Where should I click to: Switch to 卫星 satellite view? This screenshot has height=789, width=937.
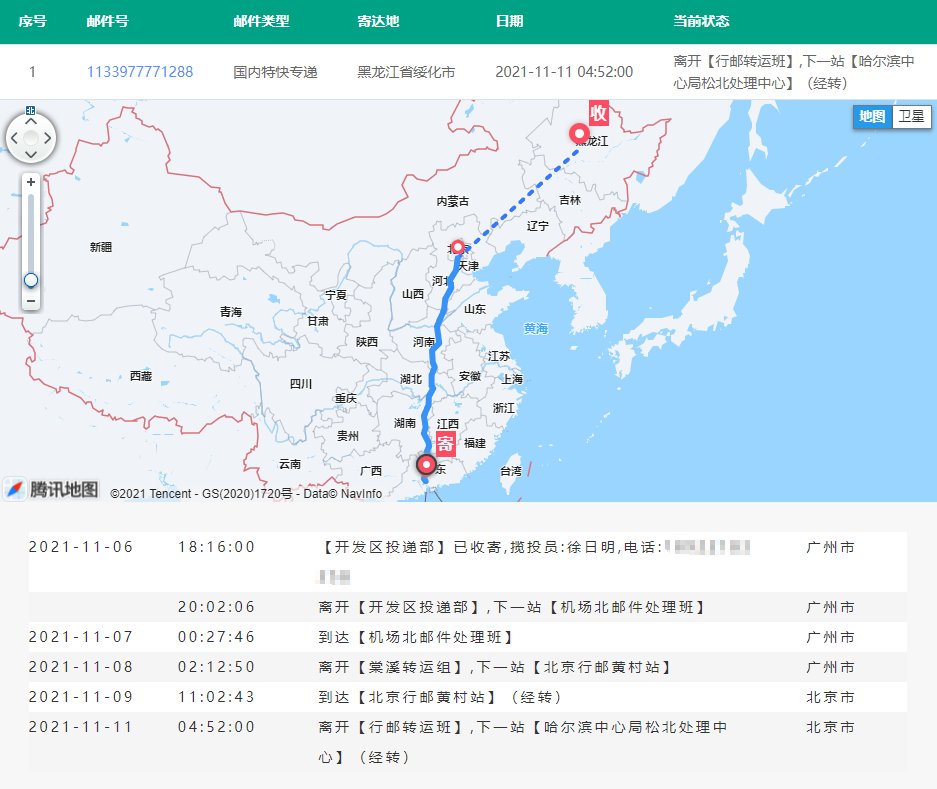[x=911, y=117]
